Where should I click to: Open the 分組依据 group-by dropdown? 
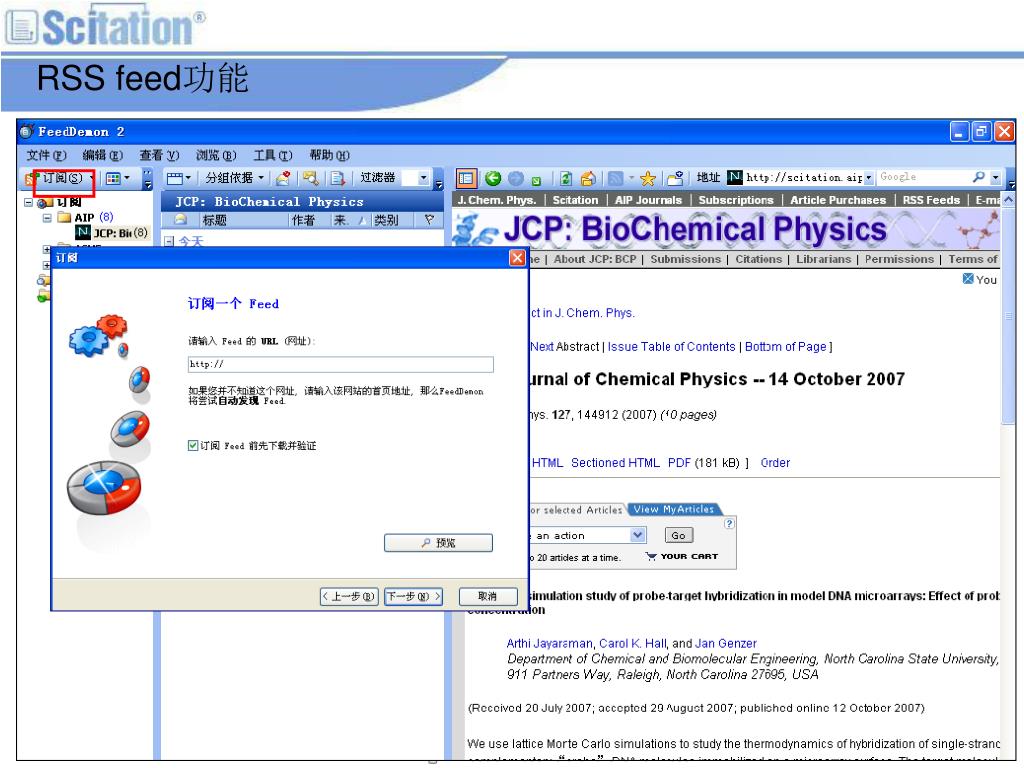tap(234, 178)
